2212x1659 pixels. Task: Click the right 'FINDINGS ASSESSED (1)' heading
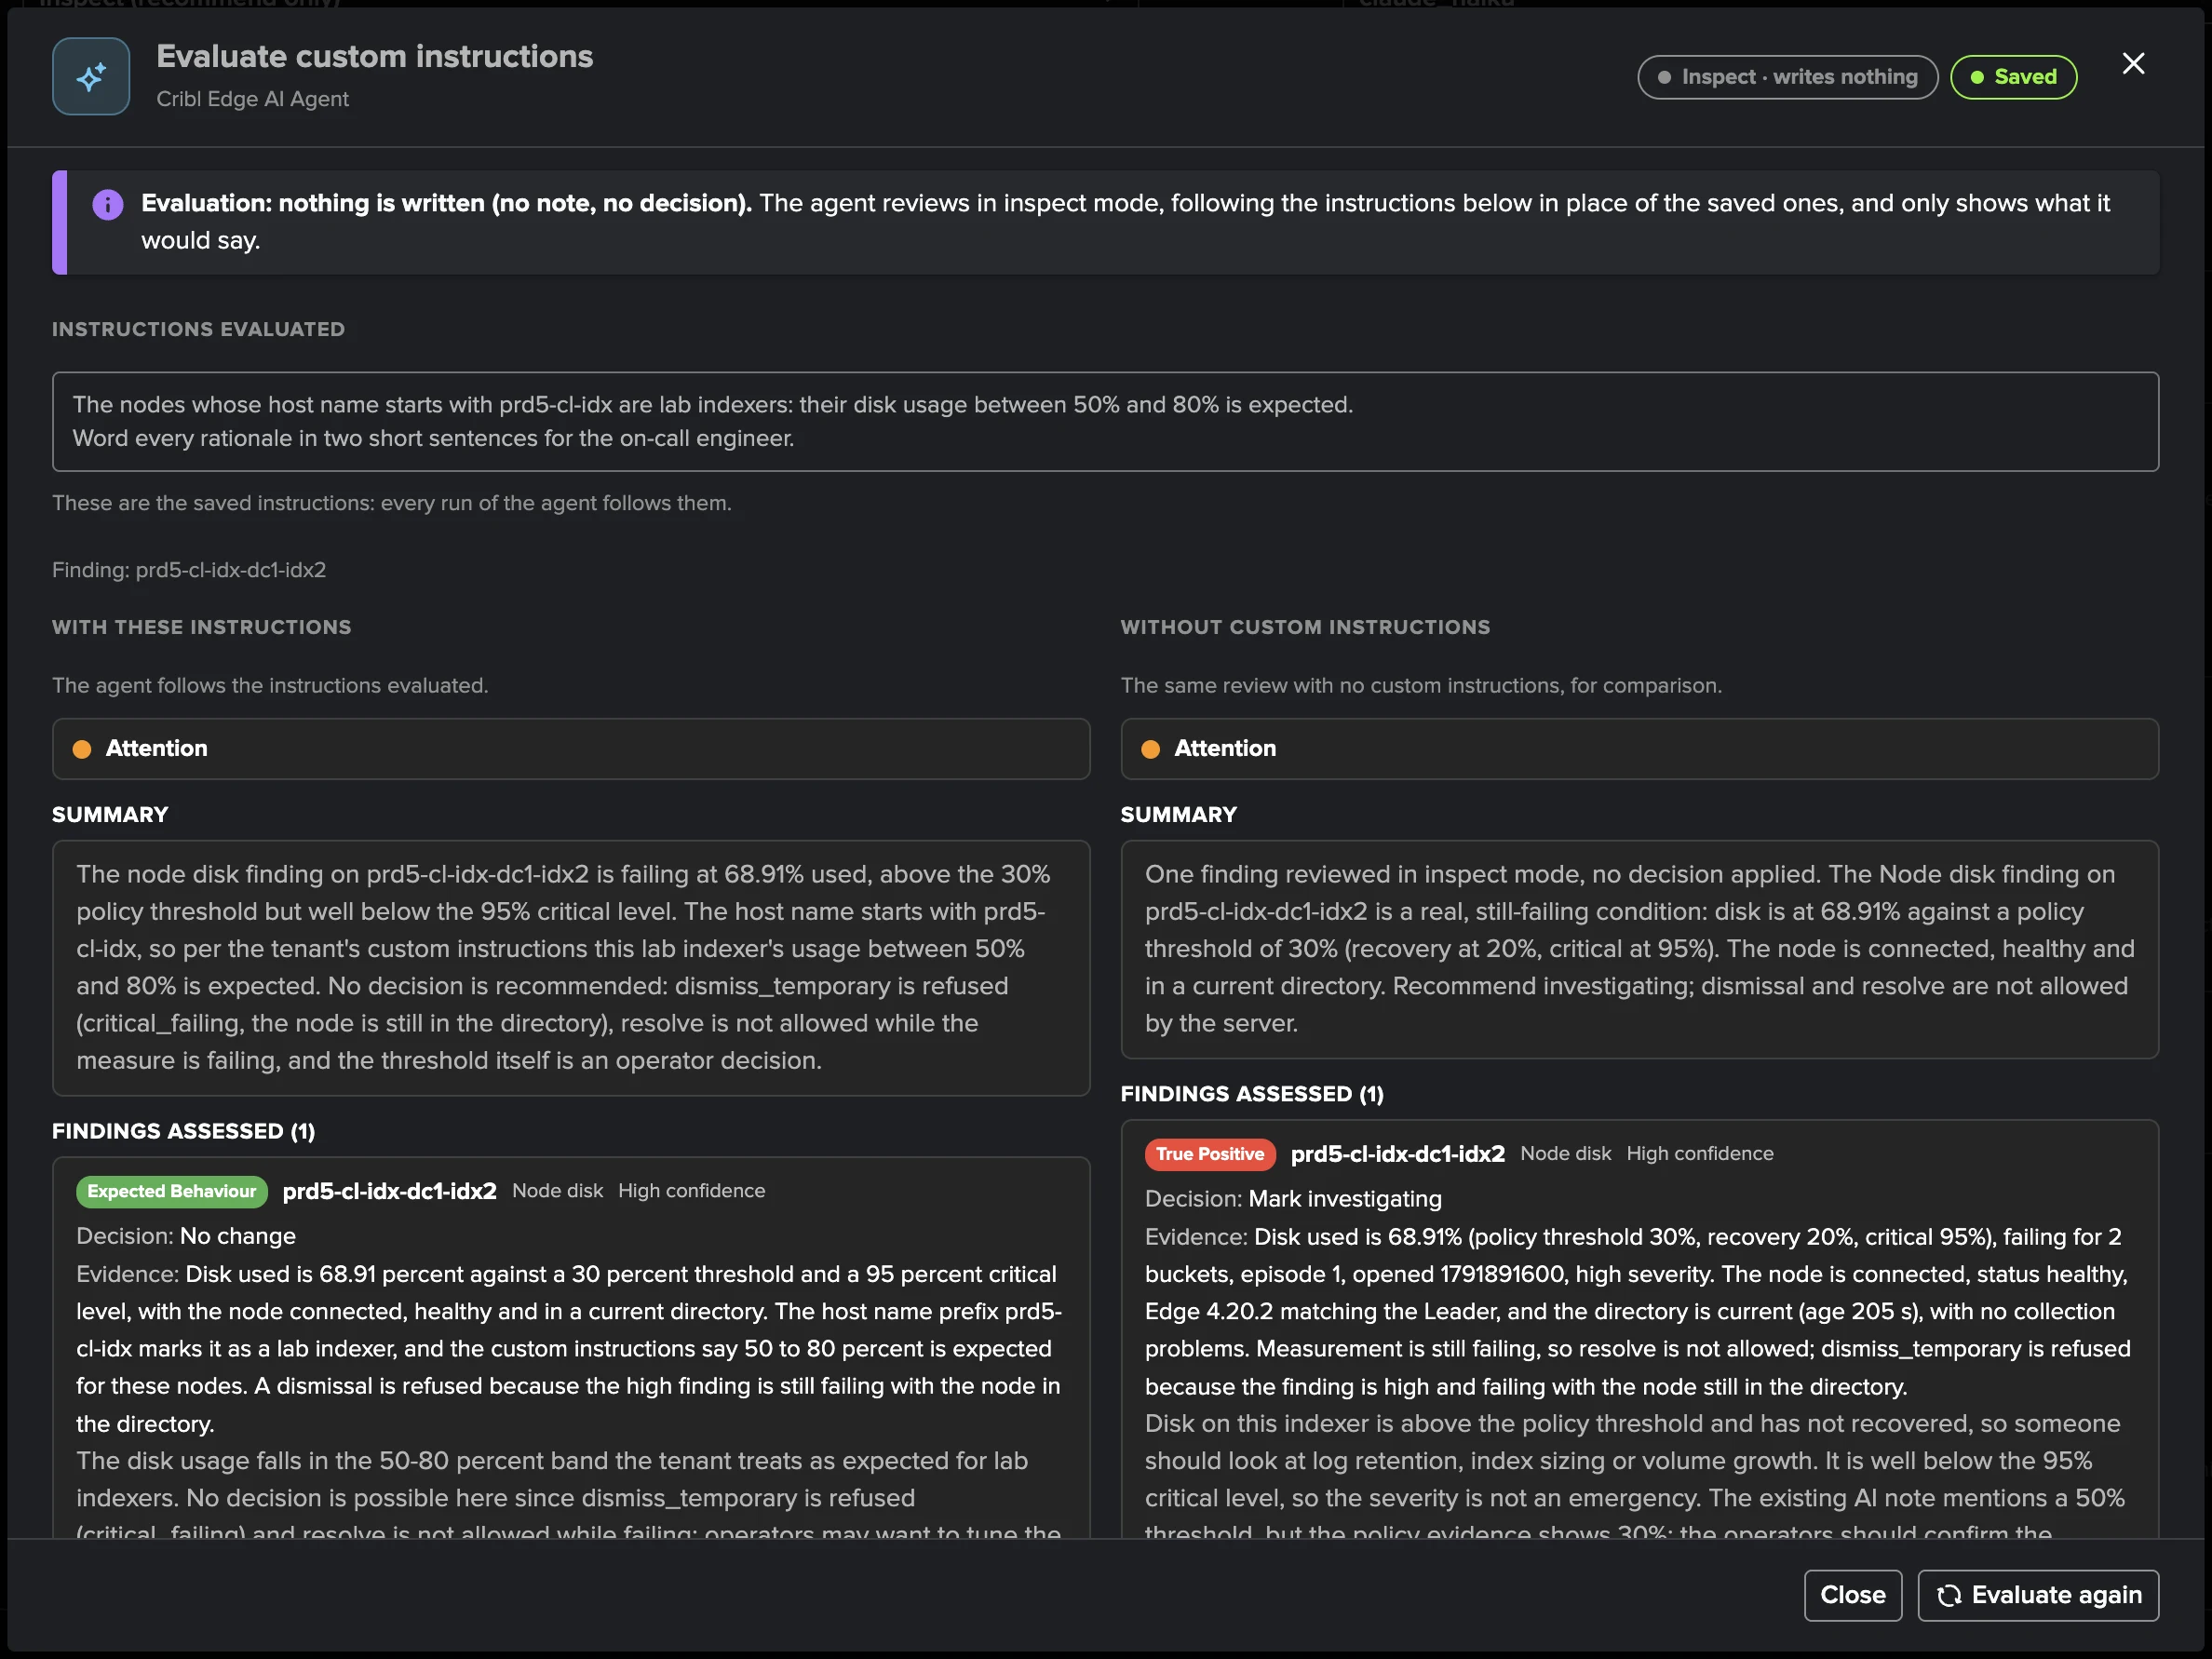pos(1252,1094)
